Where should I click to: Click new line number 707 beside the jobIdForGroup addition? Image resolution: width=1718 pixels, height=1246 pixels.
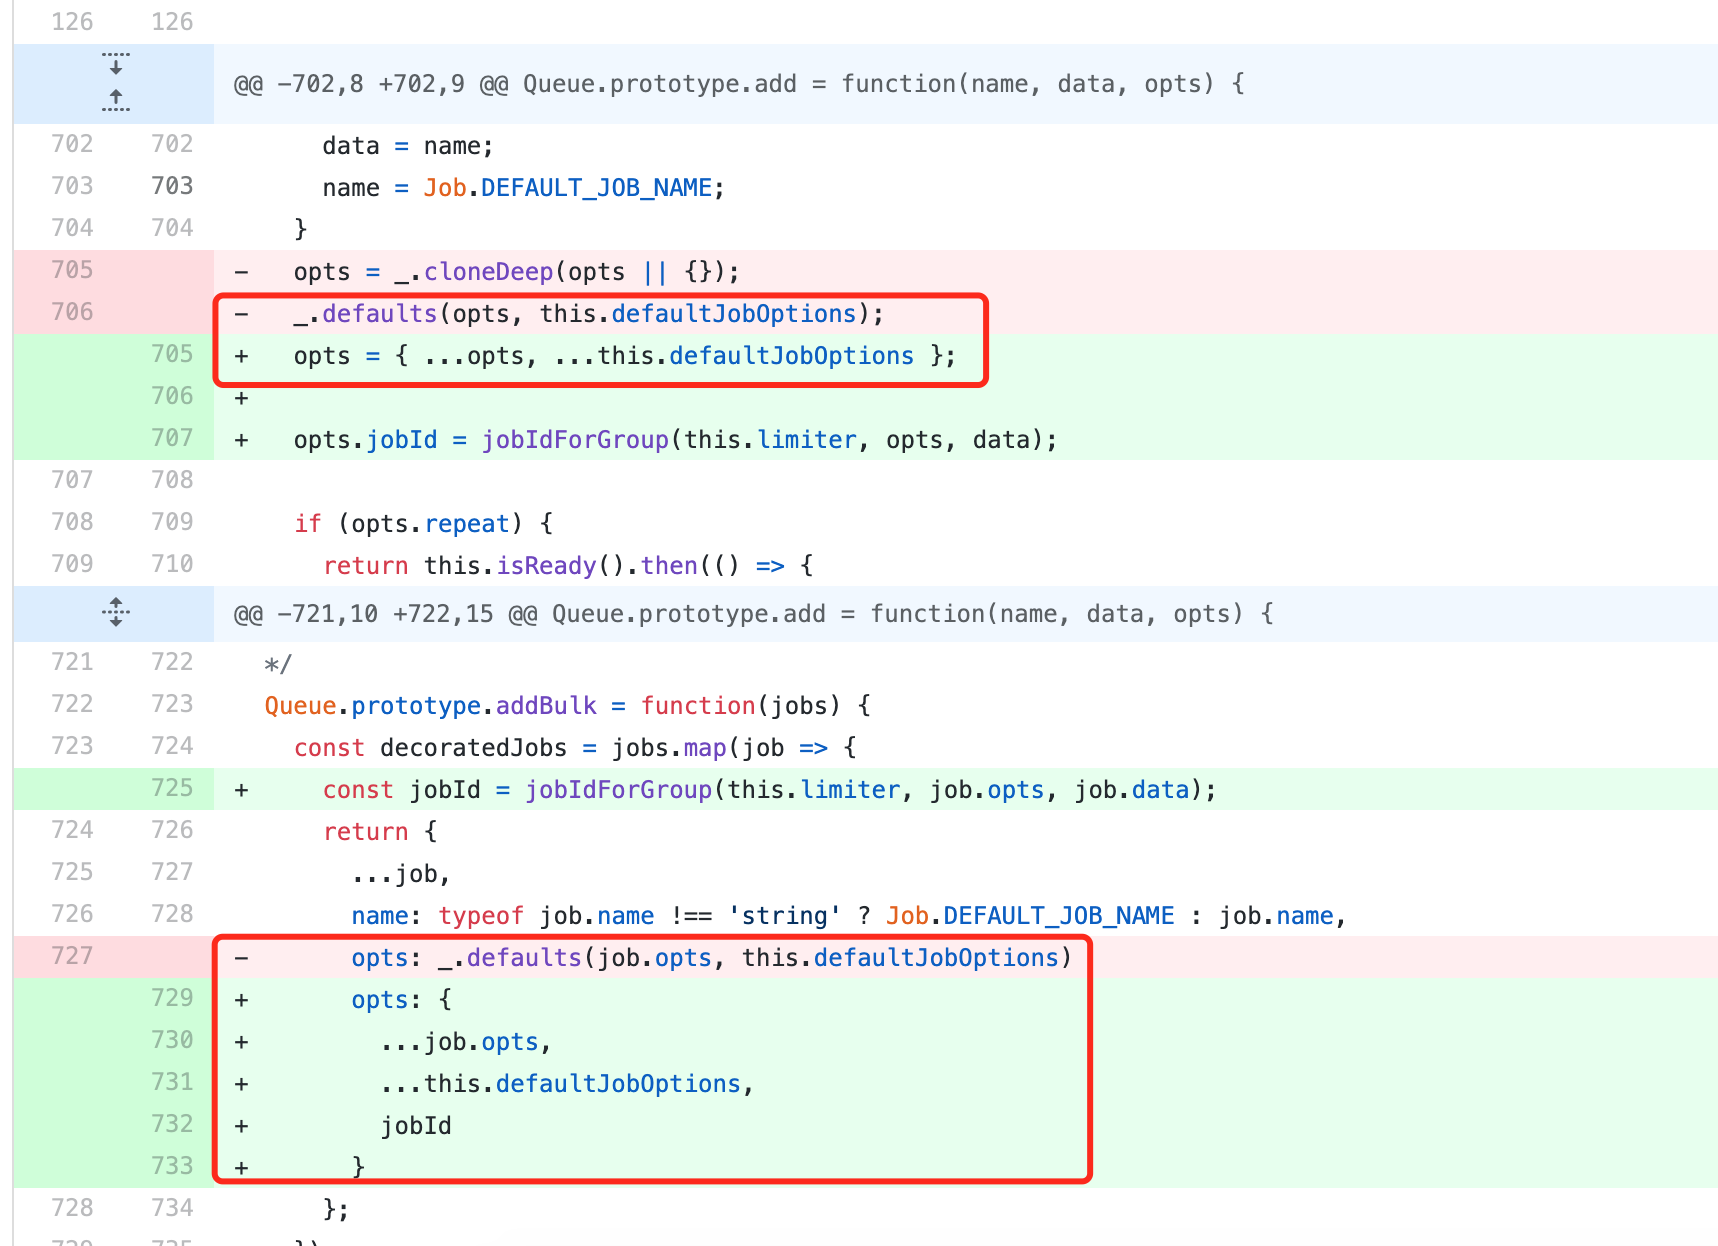172,438
